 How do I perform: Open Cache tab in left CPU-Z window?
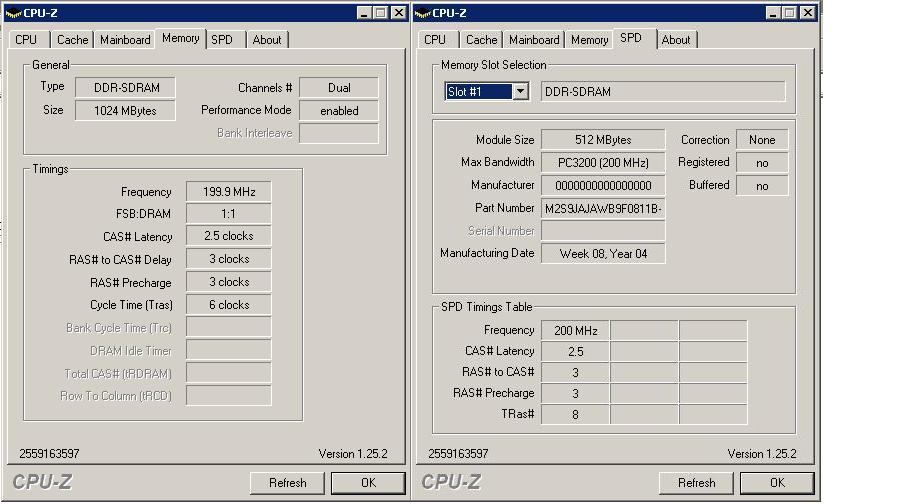tap(72, 39)
